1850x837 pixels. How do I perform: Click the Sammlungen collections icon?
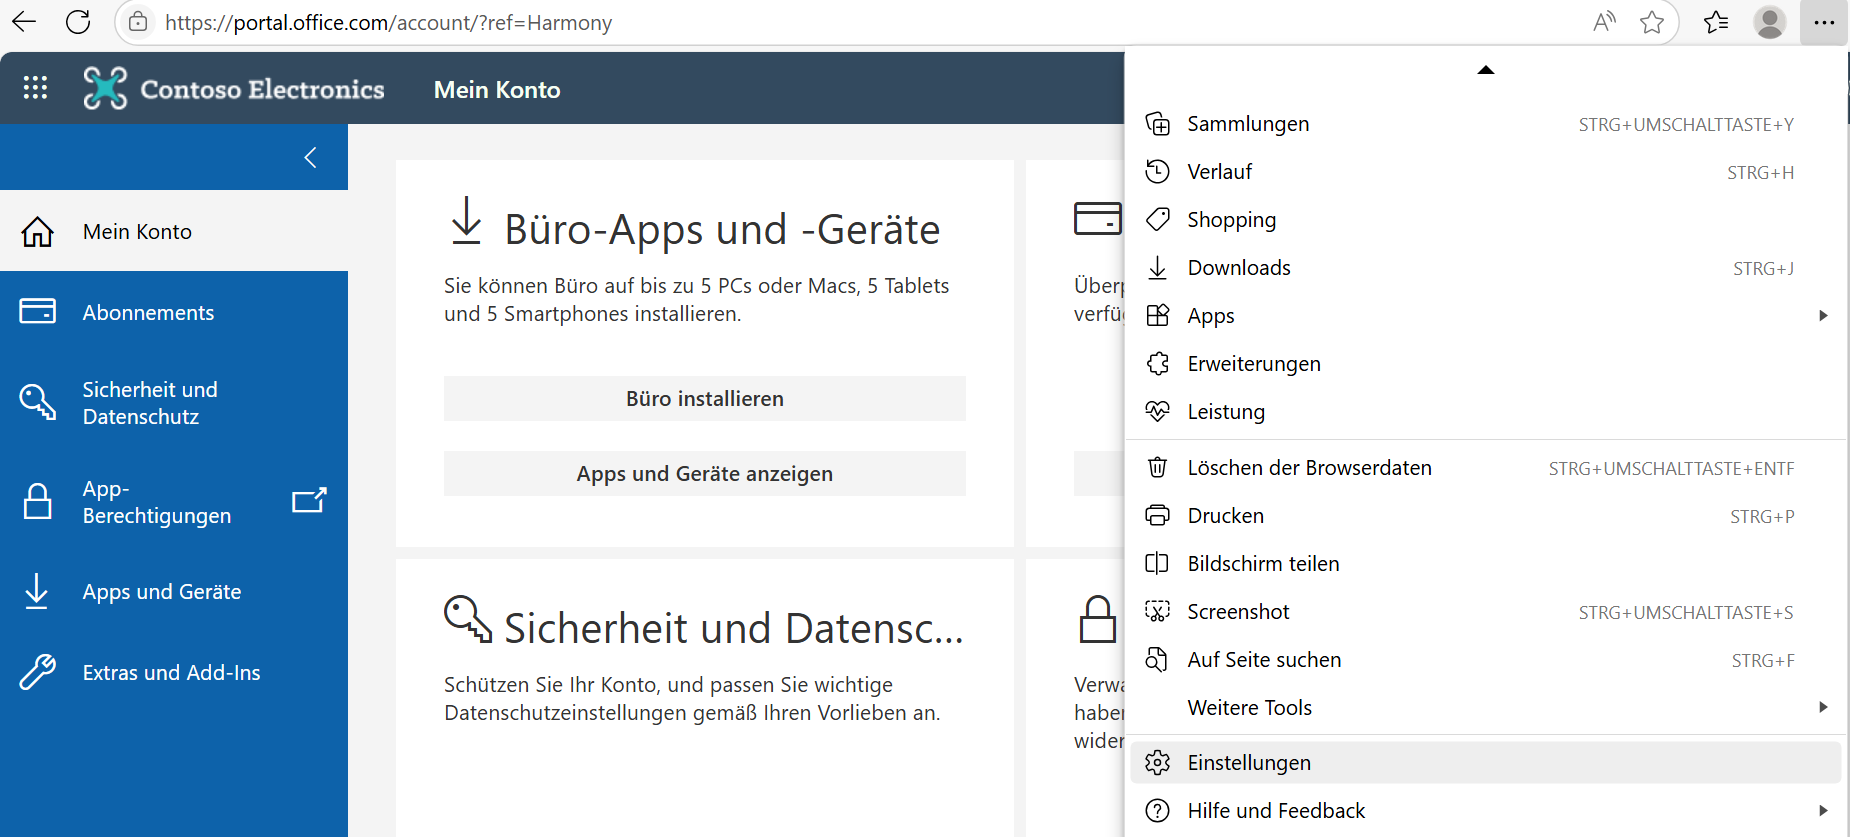pyautogui.click(x=1157, y=124)
